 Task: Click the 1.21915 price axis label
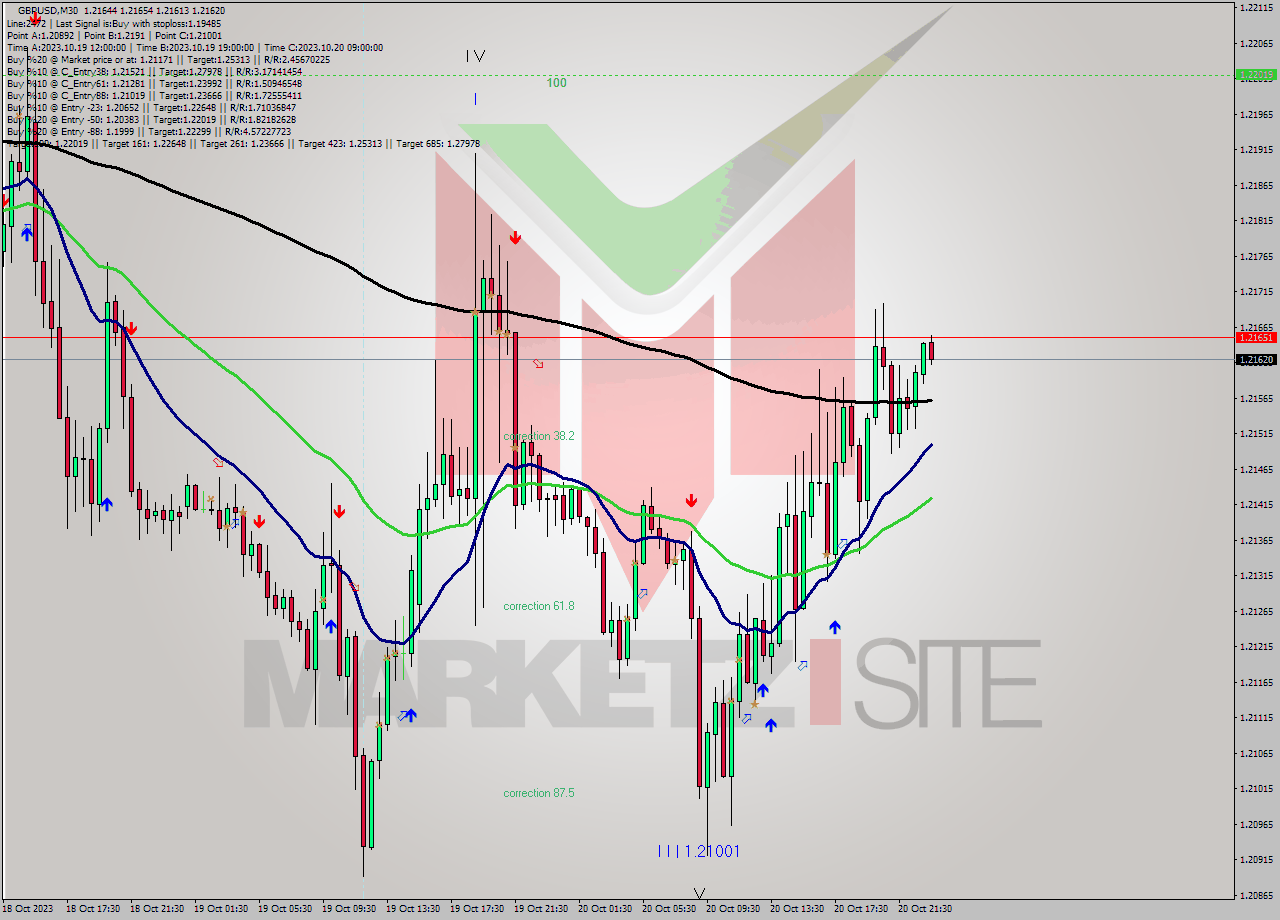coord(1257,149)
